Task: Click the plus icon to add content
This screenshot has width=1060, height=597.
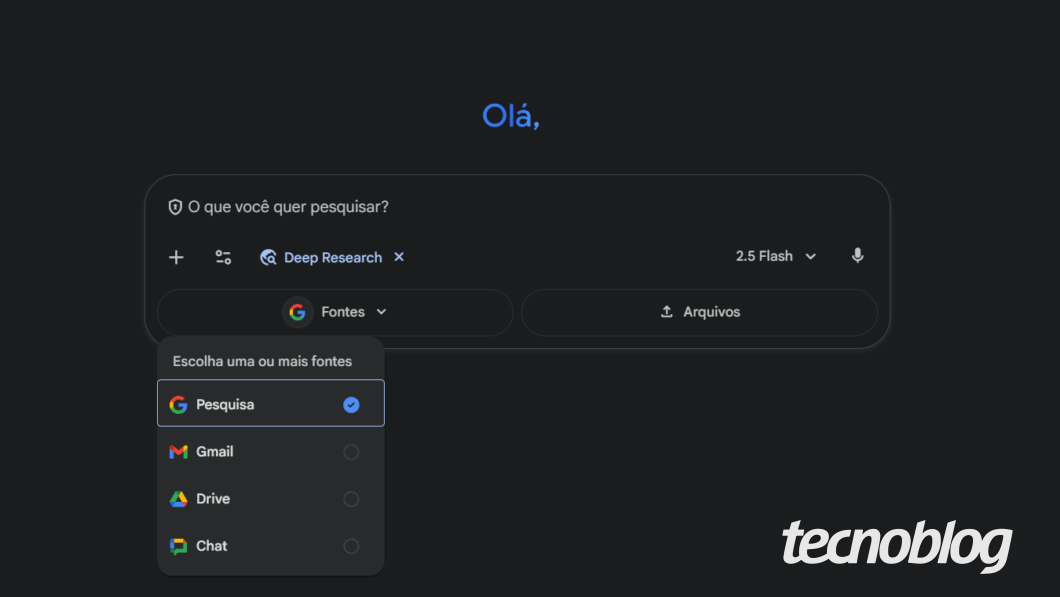Action: pos(176,257)
